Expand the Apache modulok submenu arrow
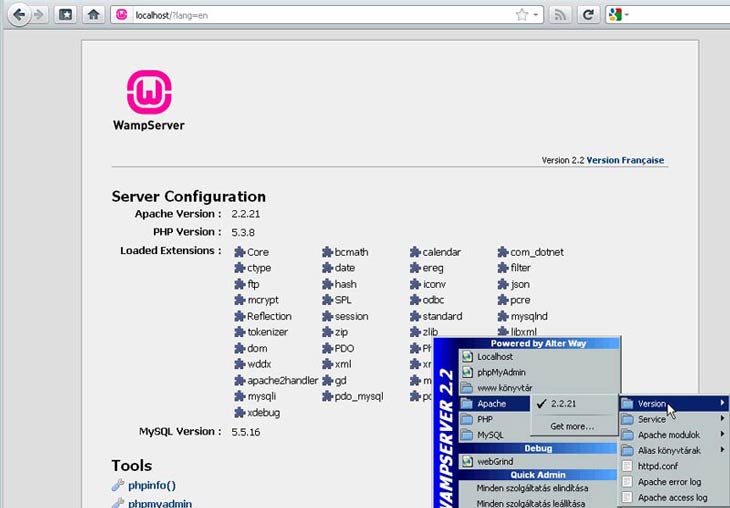This screenshot has width=730, height=508. [722, 434]
